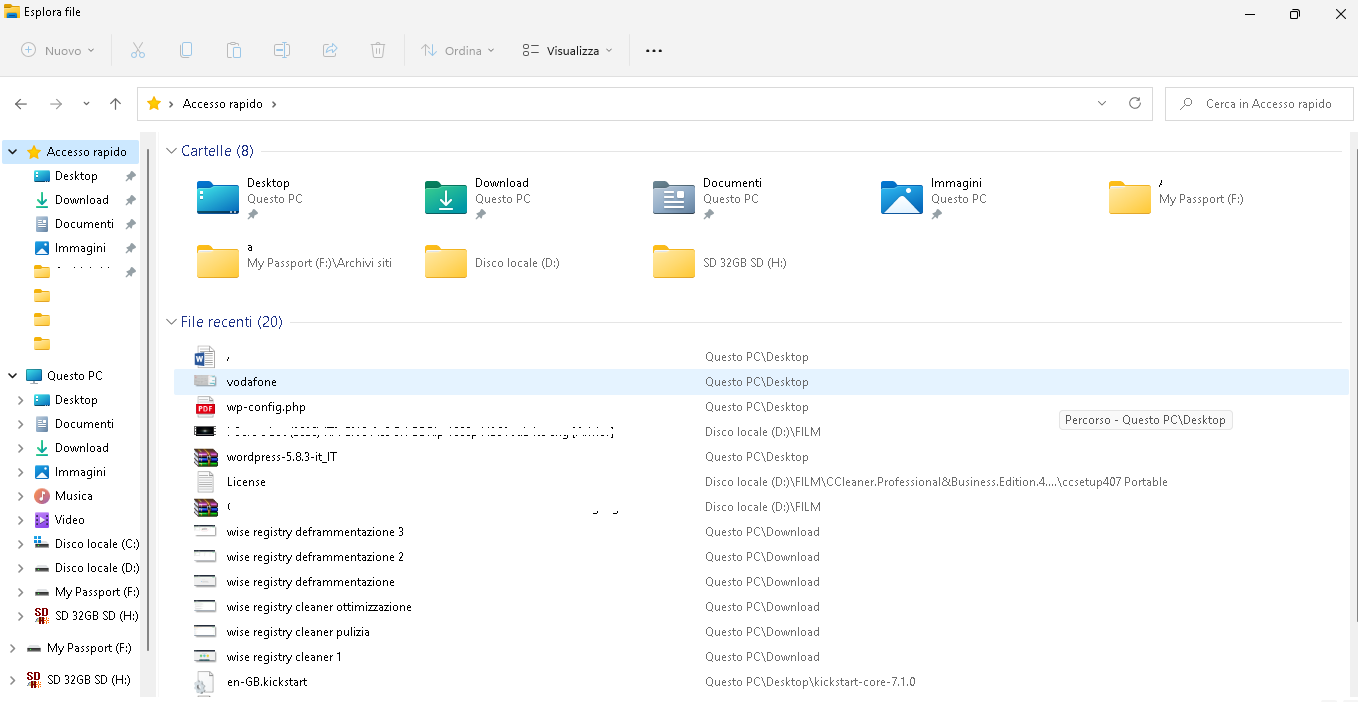Click the Delete trash icon
Screen dimensions: 1358x702
[378, 50]
